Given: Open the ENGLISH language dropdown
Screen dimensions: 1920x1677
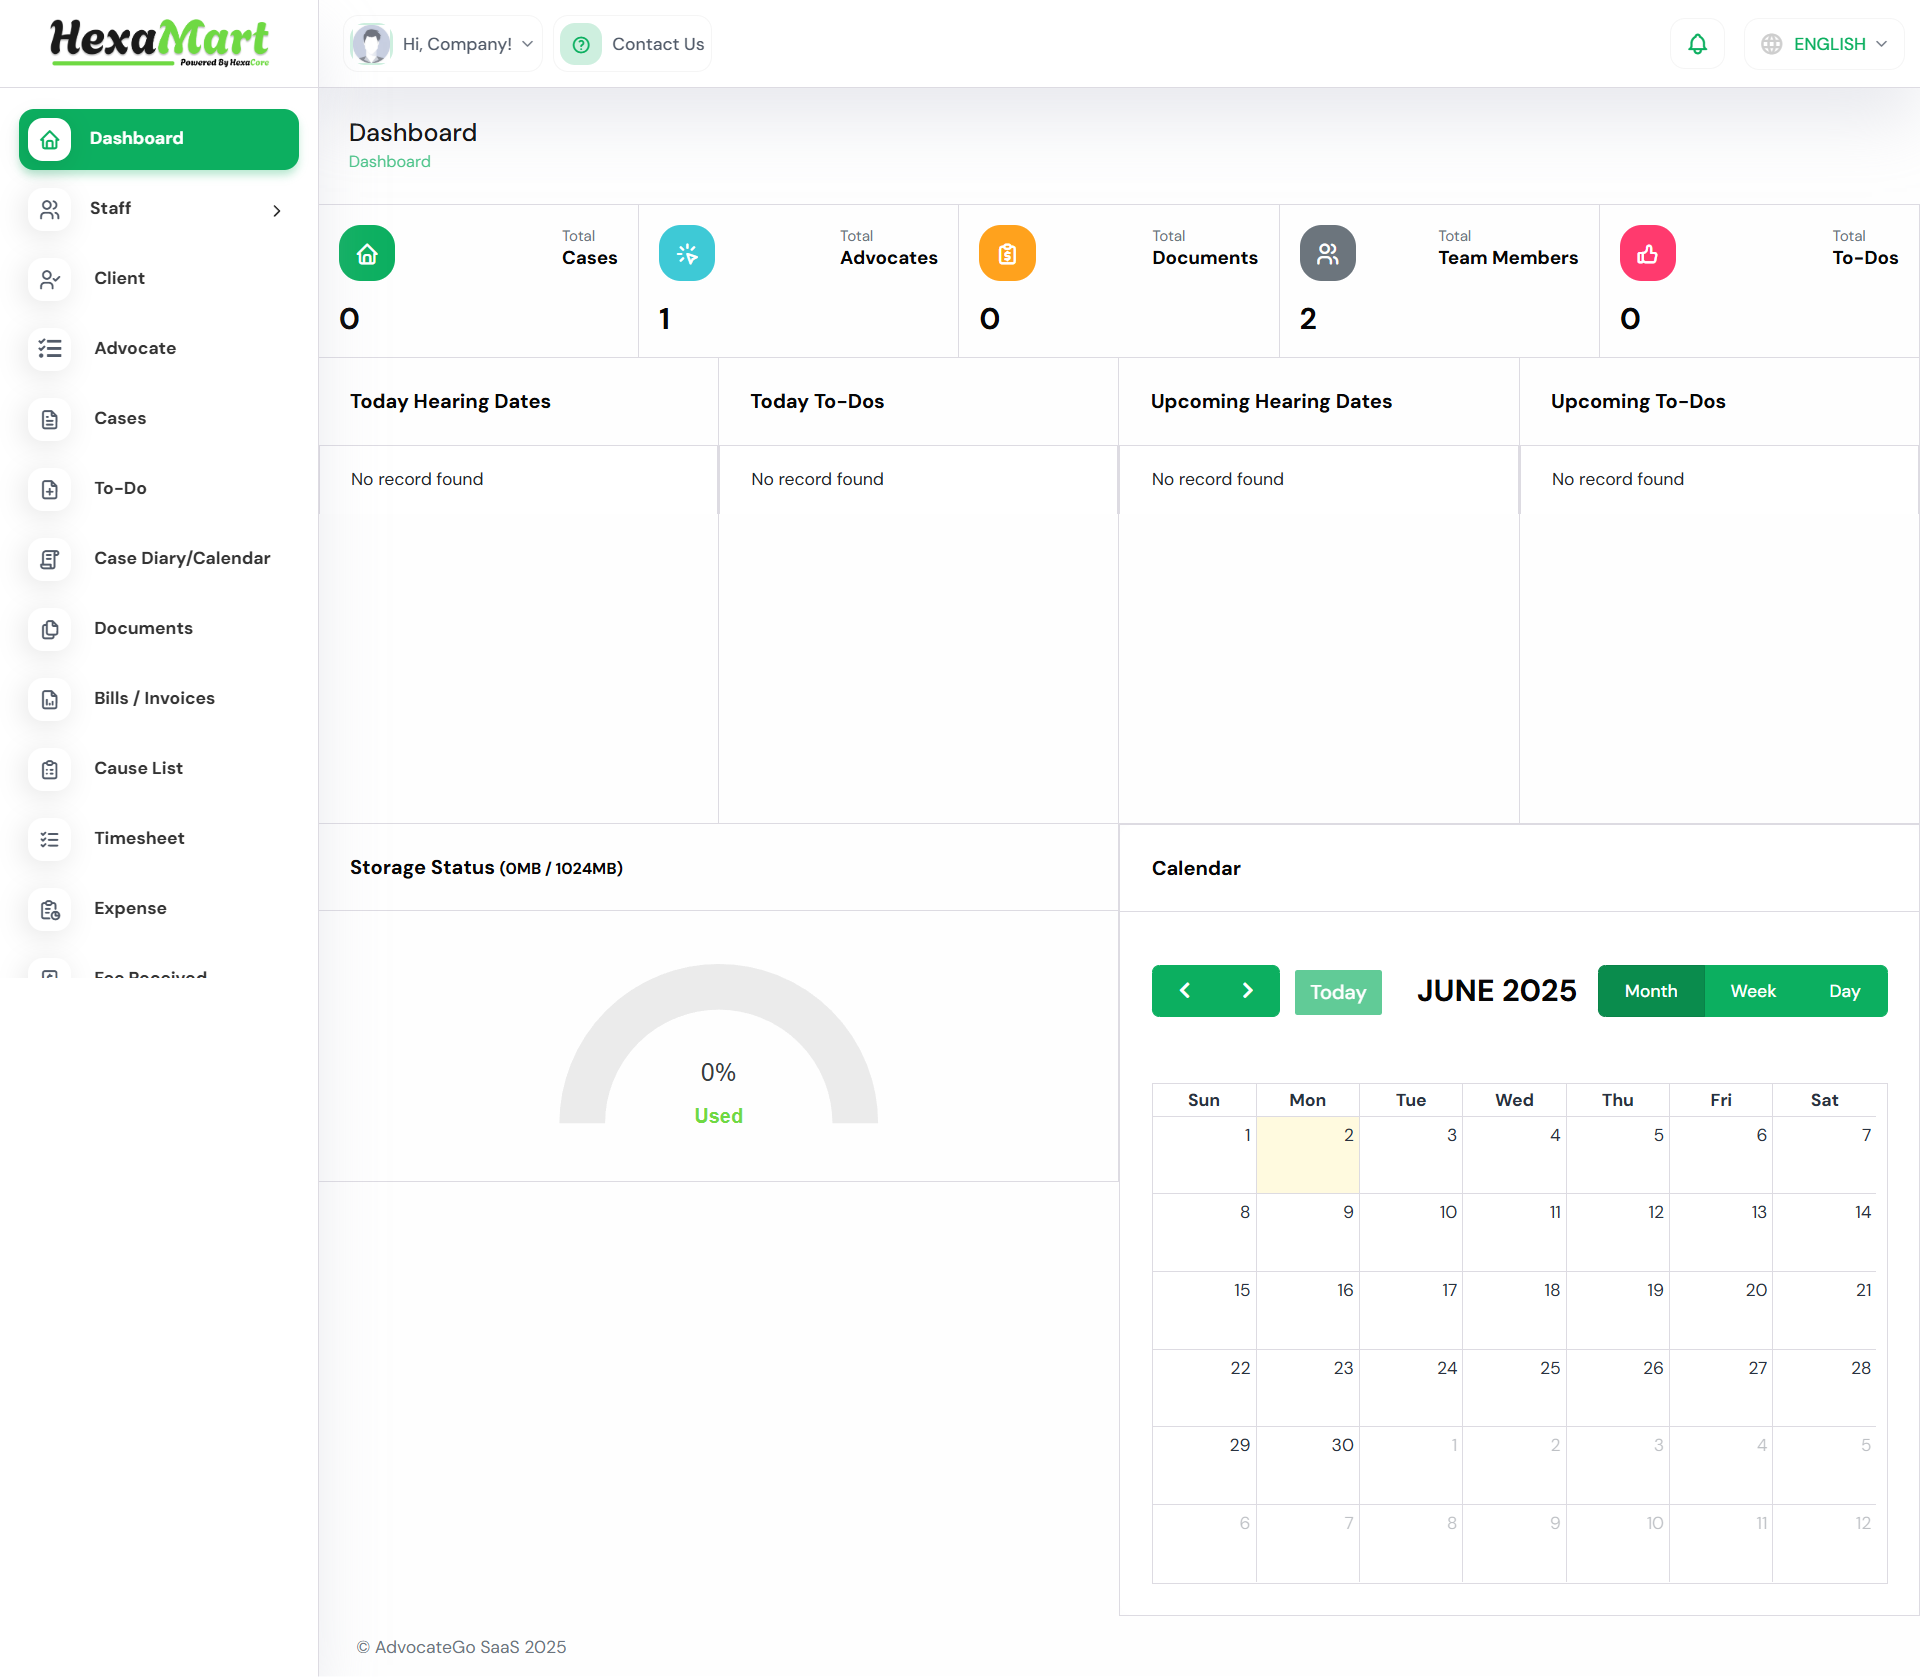Looking at the screenshot, I should click(x=1825, y=44).
